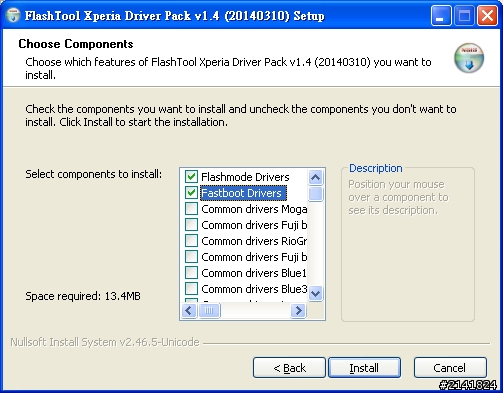The image size is (503, 393).
Task: Close the setup window
Action: (487, 16)
